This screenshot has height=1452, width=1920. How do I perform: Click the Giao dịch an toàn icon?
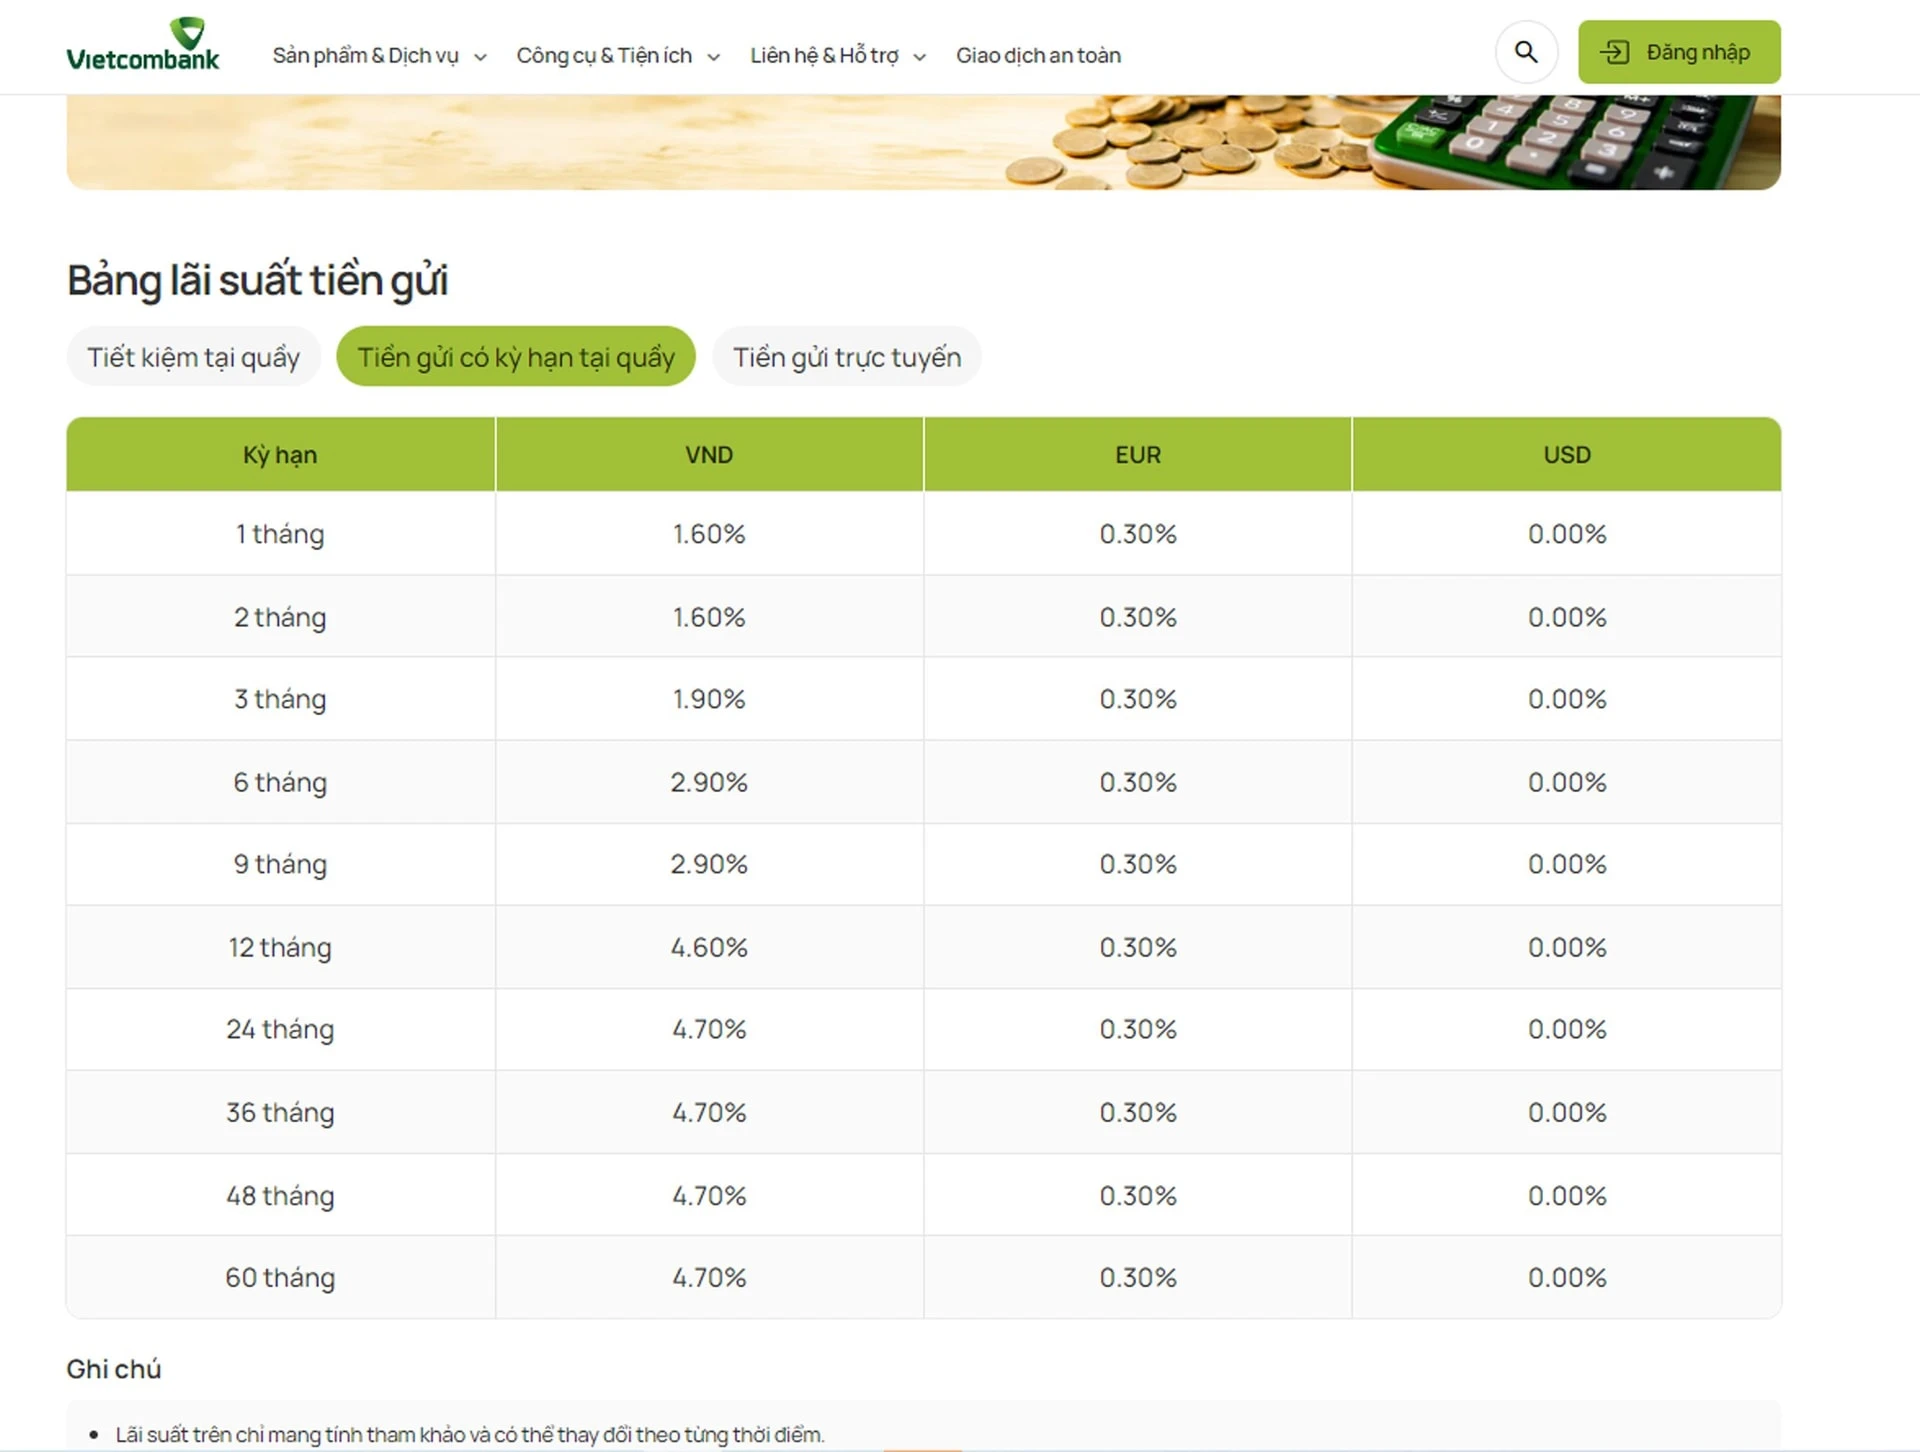[1039, 53]
